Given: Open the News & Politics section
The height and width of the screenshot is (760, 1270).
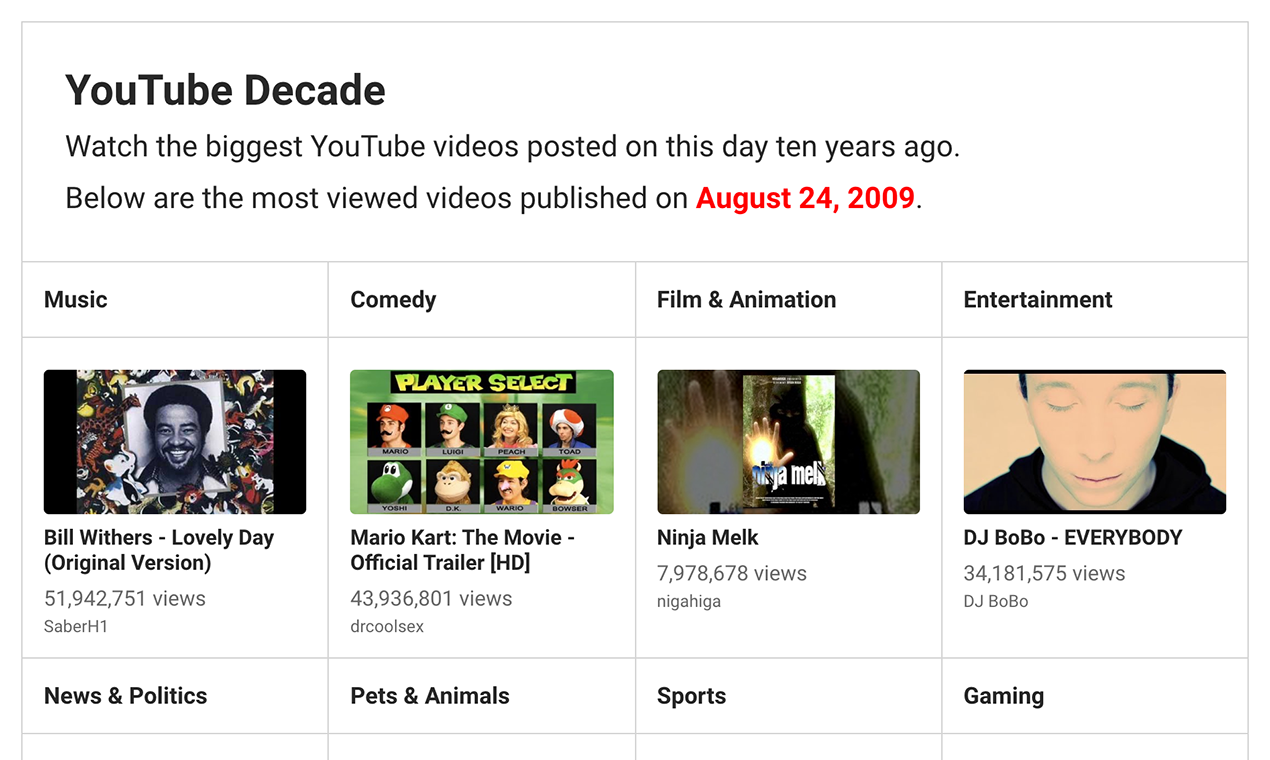Looking at the screenshot, I should click(125, 695).
